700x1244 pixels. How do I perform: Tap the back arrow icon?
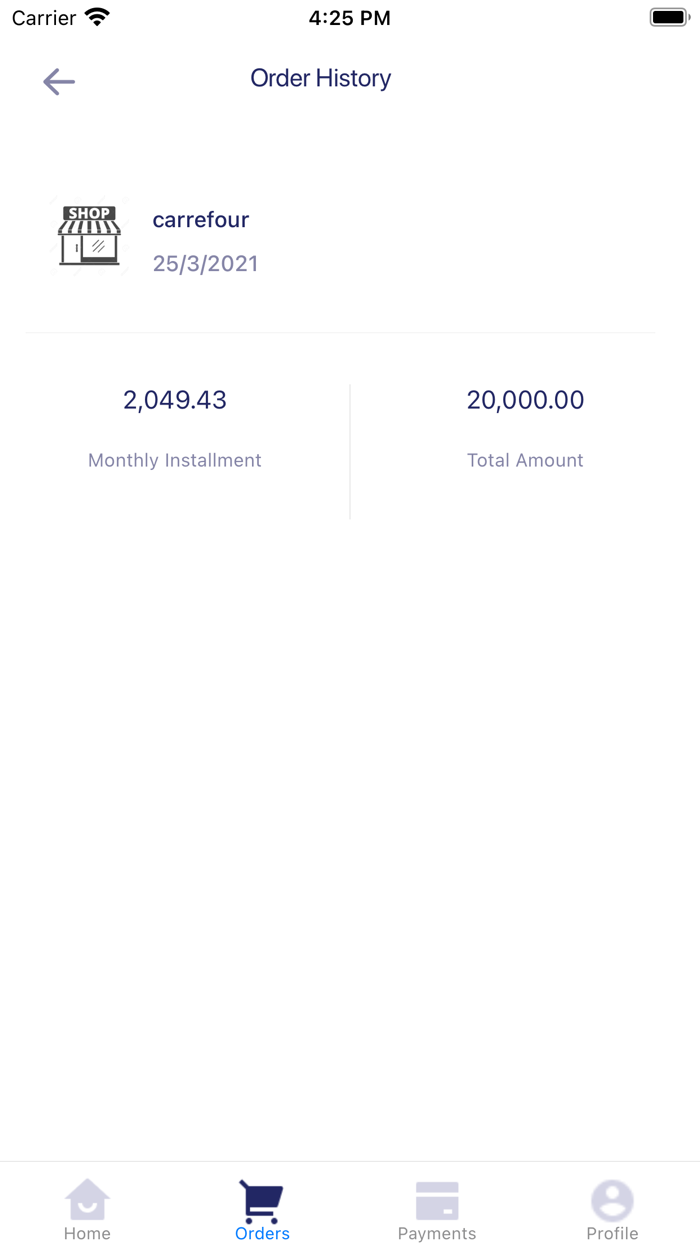(x=59, y=81)
